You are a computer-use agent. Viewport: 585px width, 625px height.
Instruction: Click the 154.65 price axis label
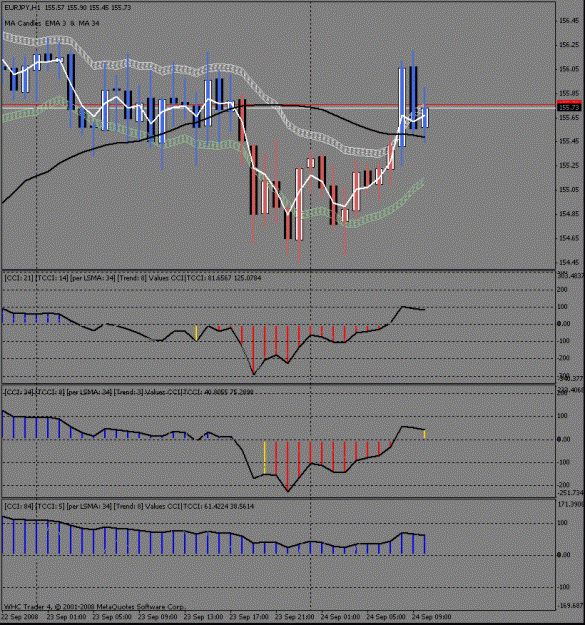click(x=569, y=238)
